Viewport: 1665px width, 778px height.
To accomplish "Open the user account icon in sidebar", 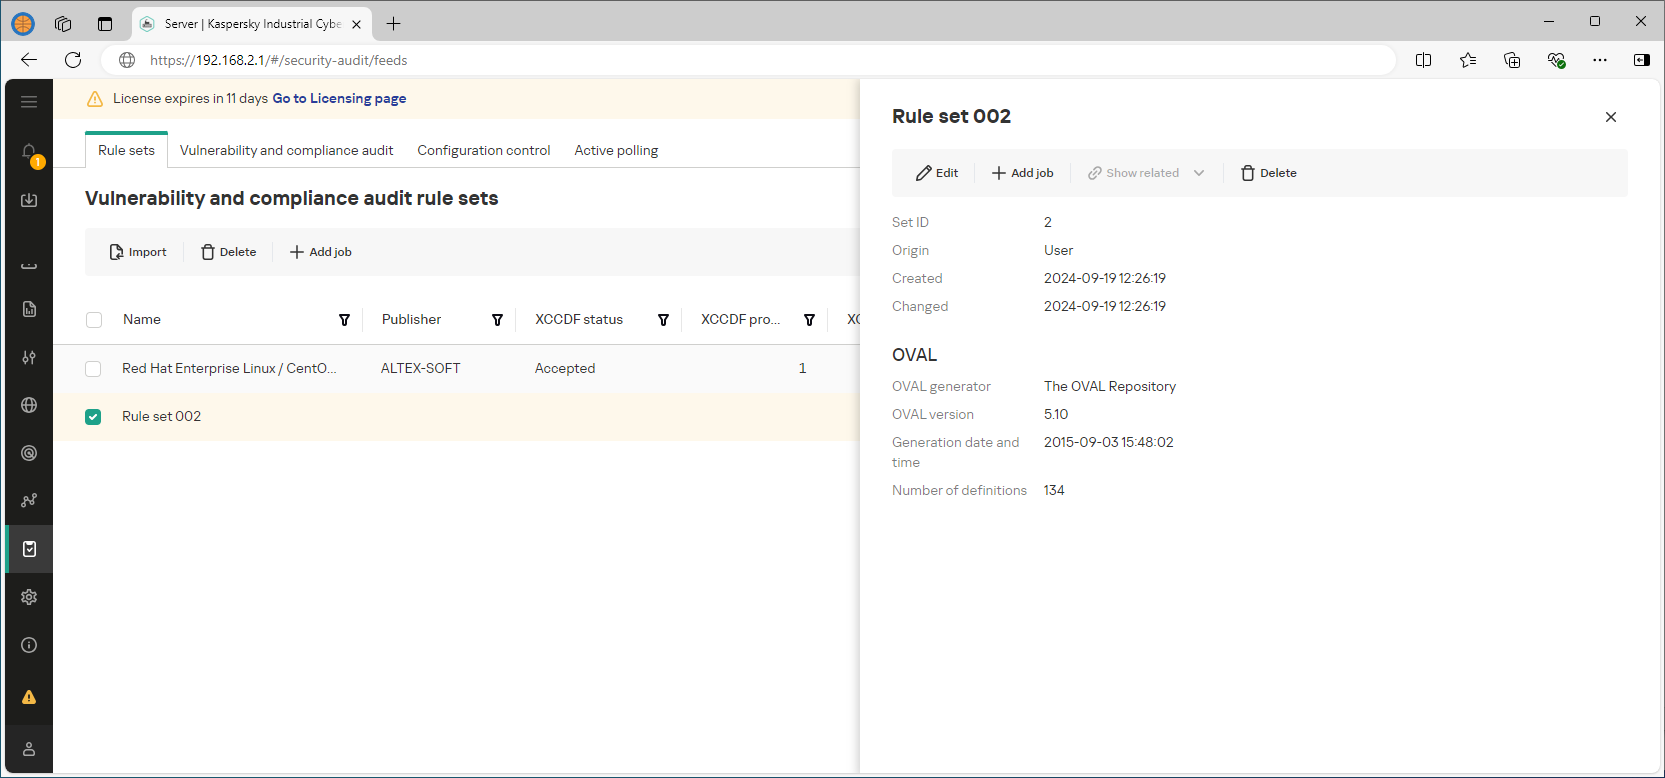I will (29, 749).
